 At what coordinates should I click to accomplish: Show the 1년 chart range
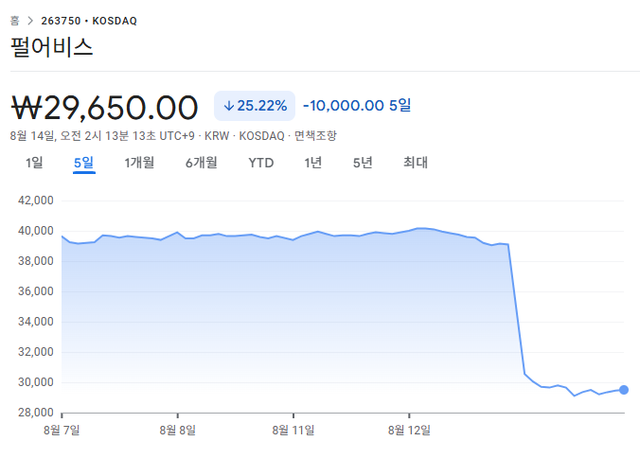313,163
